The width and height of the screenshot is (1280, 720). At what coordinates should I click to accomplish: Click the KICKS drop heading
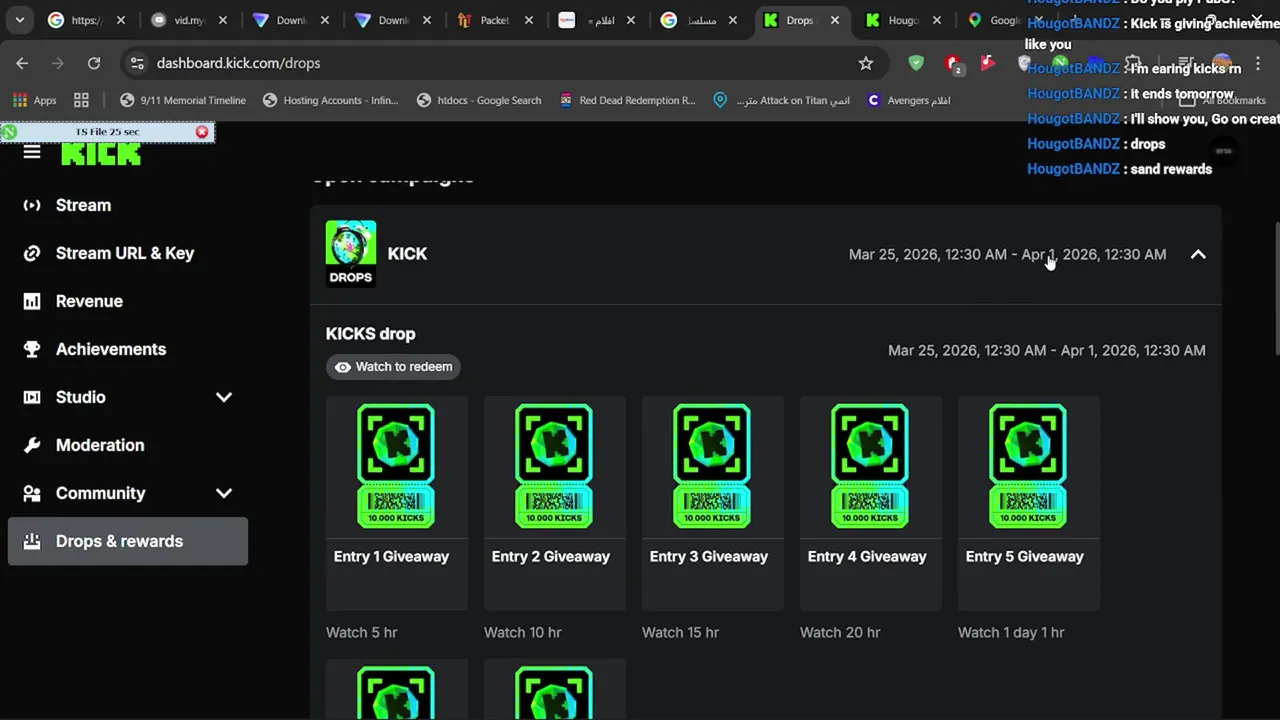tap(370, 334)
